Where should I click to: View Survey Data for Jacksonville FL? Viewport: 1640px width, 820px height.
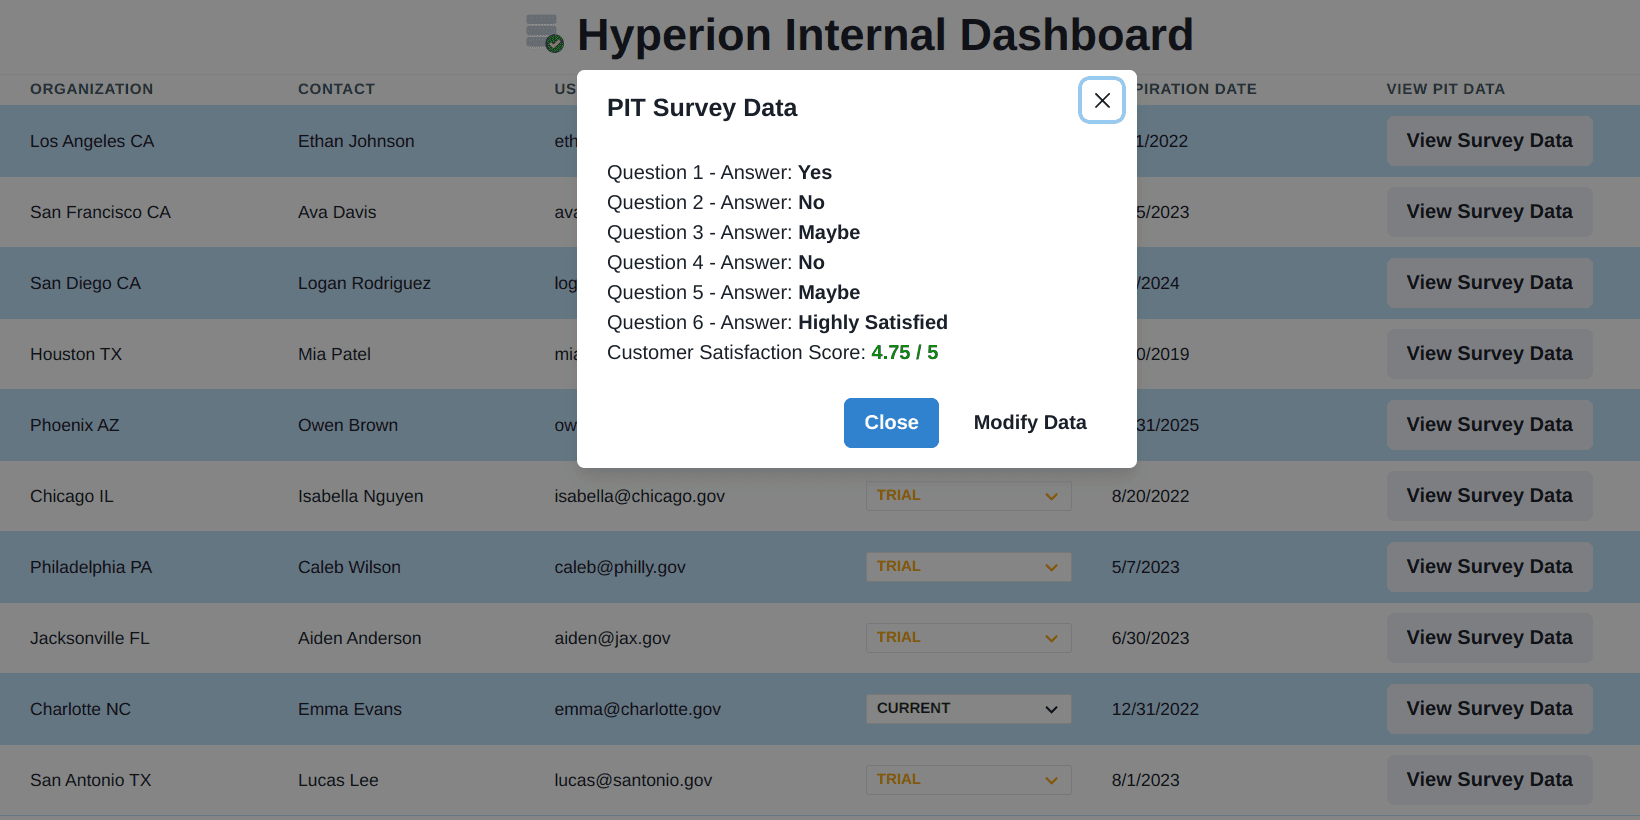1489,638
